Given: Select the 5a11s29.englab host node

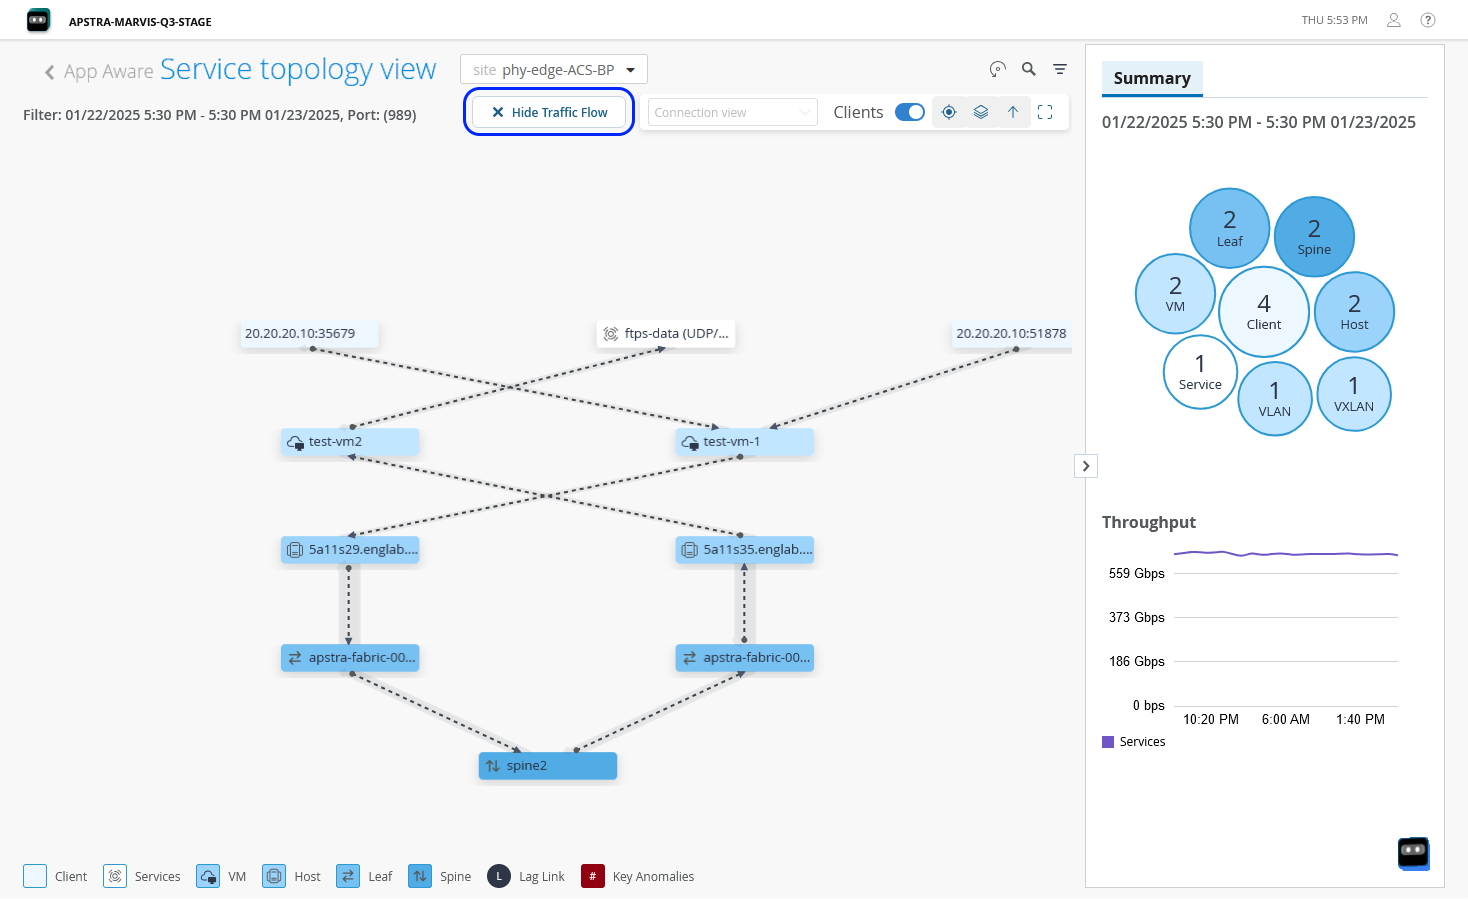Looking at the screenshot, I should coord(349,550).
